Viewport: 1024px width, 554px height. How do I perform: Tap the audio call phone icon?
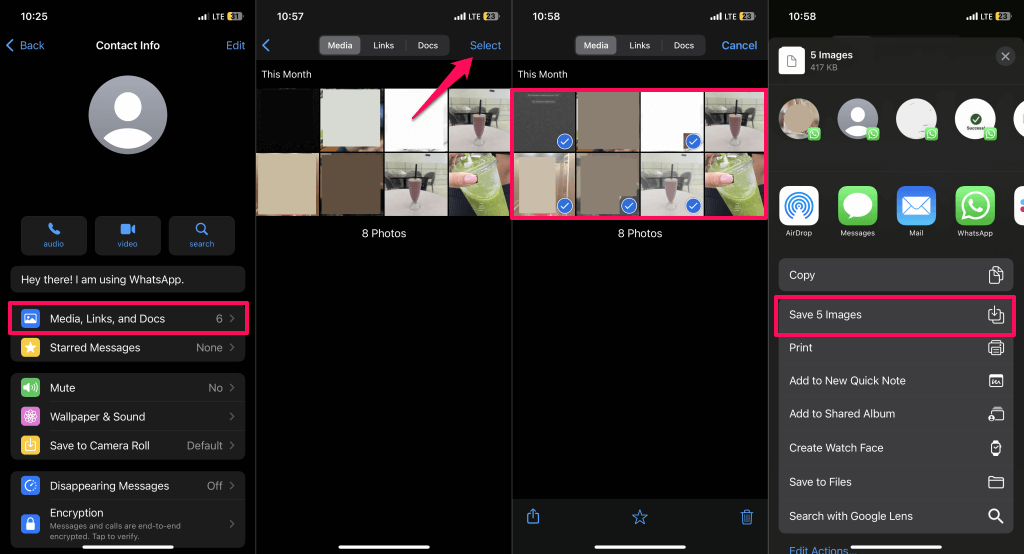pos(54,229)
